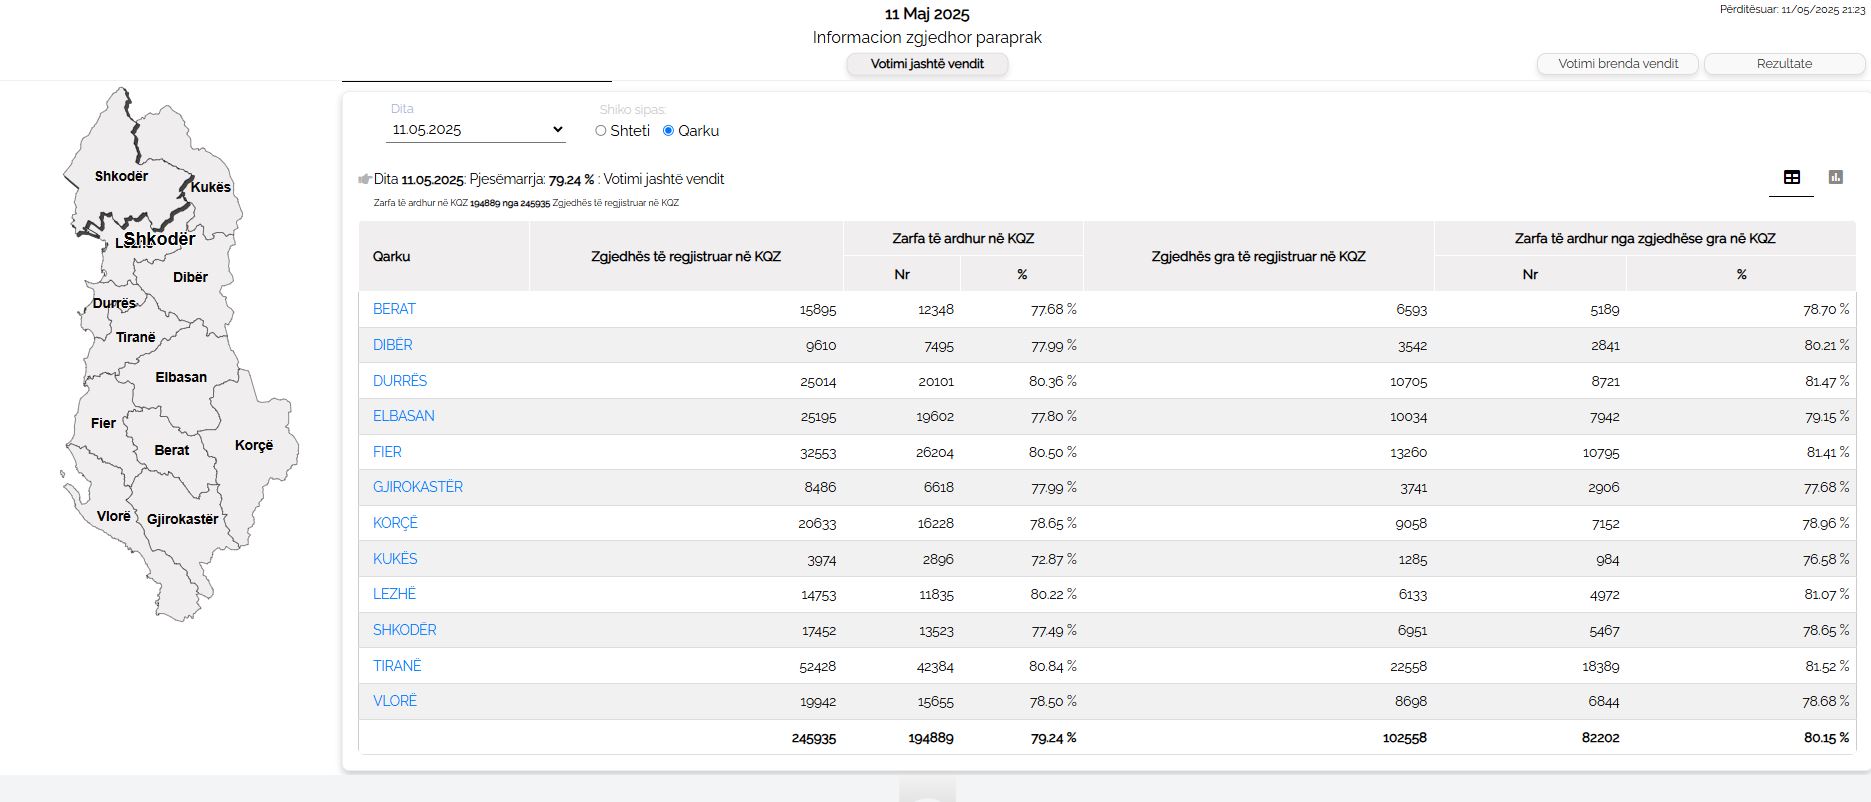Select Dibër region on the map
Image resolution: width=1871 pixels, height=802 pixels.
click(x=190, y=277)
